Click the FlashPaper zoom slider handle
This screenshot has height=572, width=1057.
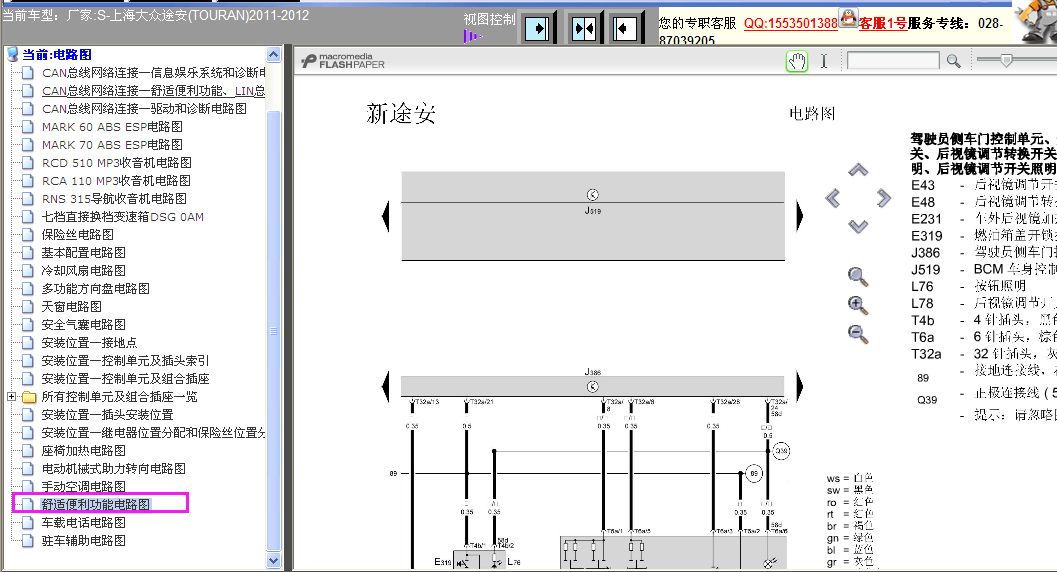tap(1006, 61)
